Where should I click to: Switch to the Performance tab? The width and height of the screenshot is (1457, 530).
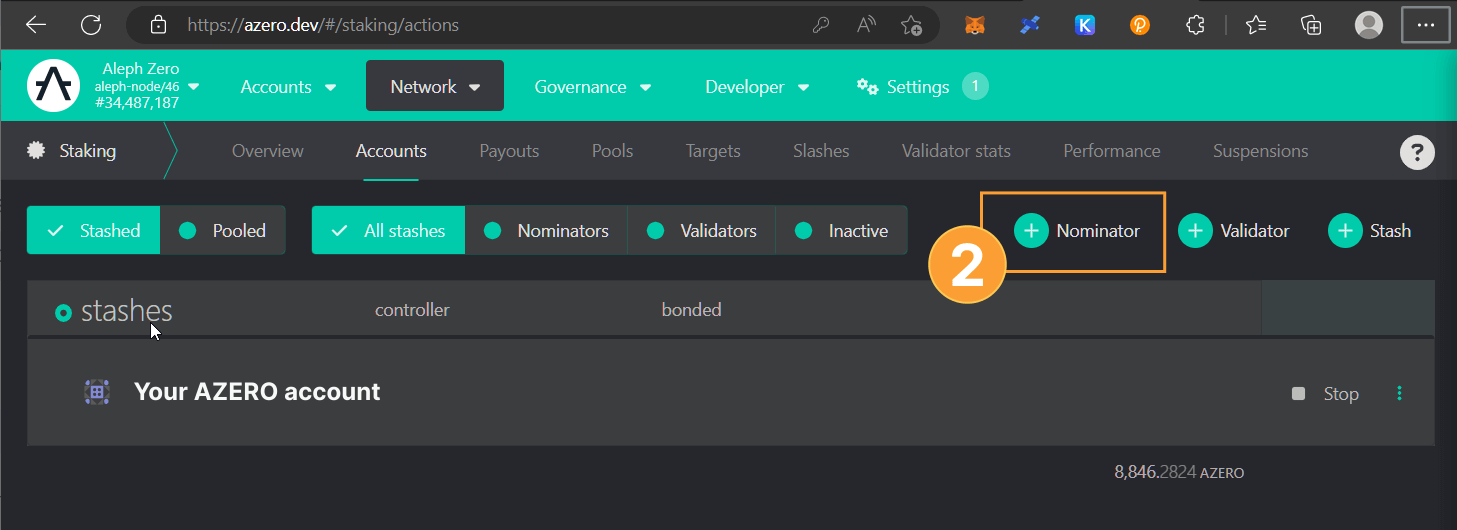1112,151
